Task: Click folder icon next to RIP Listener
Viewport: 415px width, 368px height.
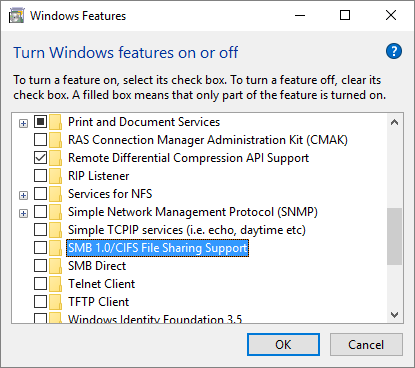Action: (55, 176)
